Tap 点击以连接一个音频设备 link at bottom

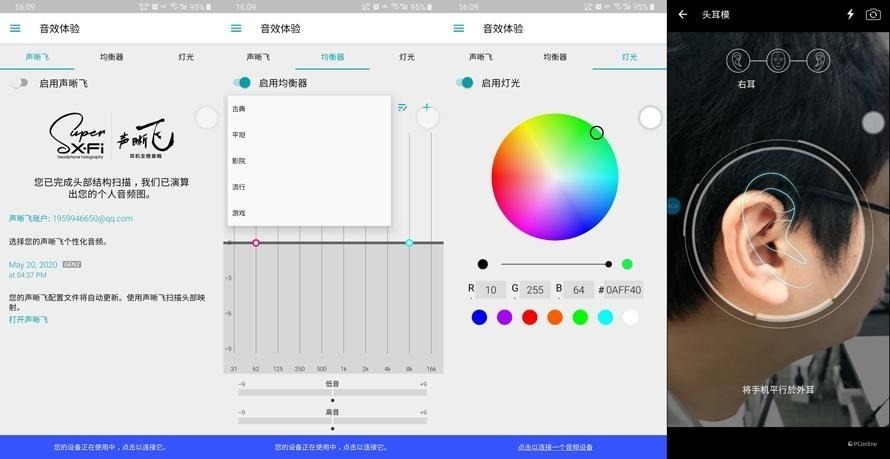[x=555, y=447]
